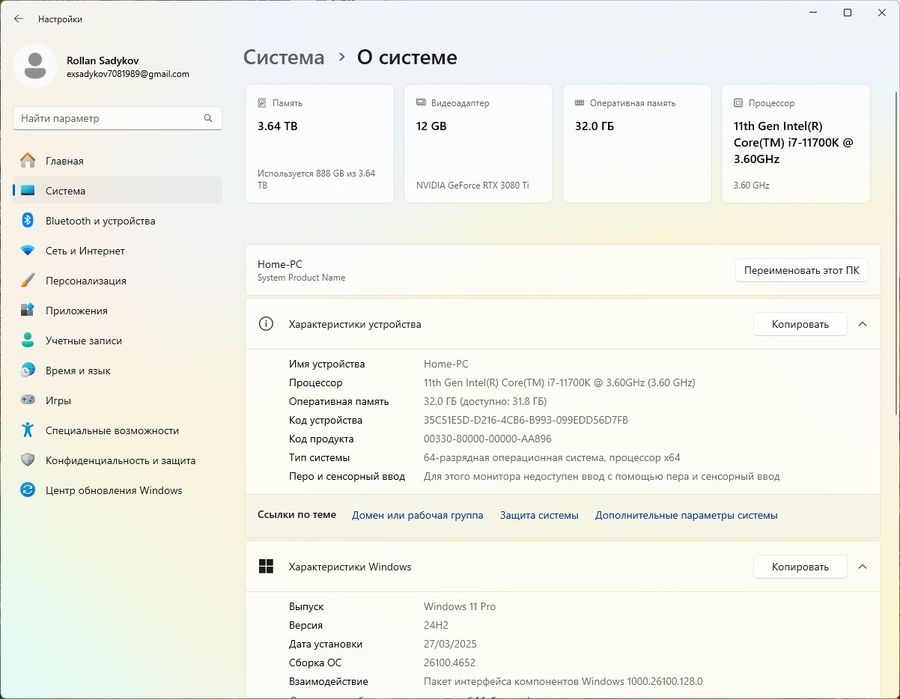The height and width of the screenshot is (699, 900).
Task: Click the Время и язык globe clock icon
Action: click(28, 370)
